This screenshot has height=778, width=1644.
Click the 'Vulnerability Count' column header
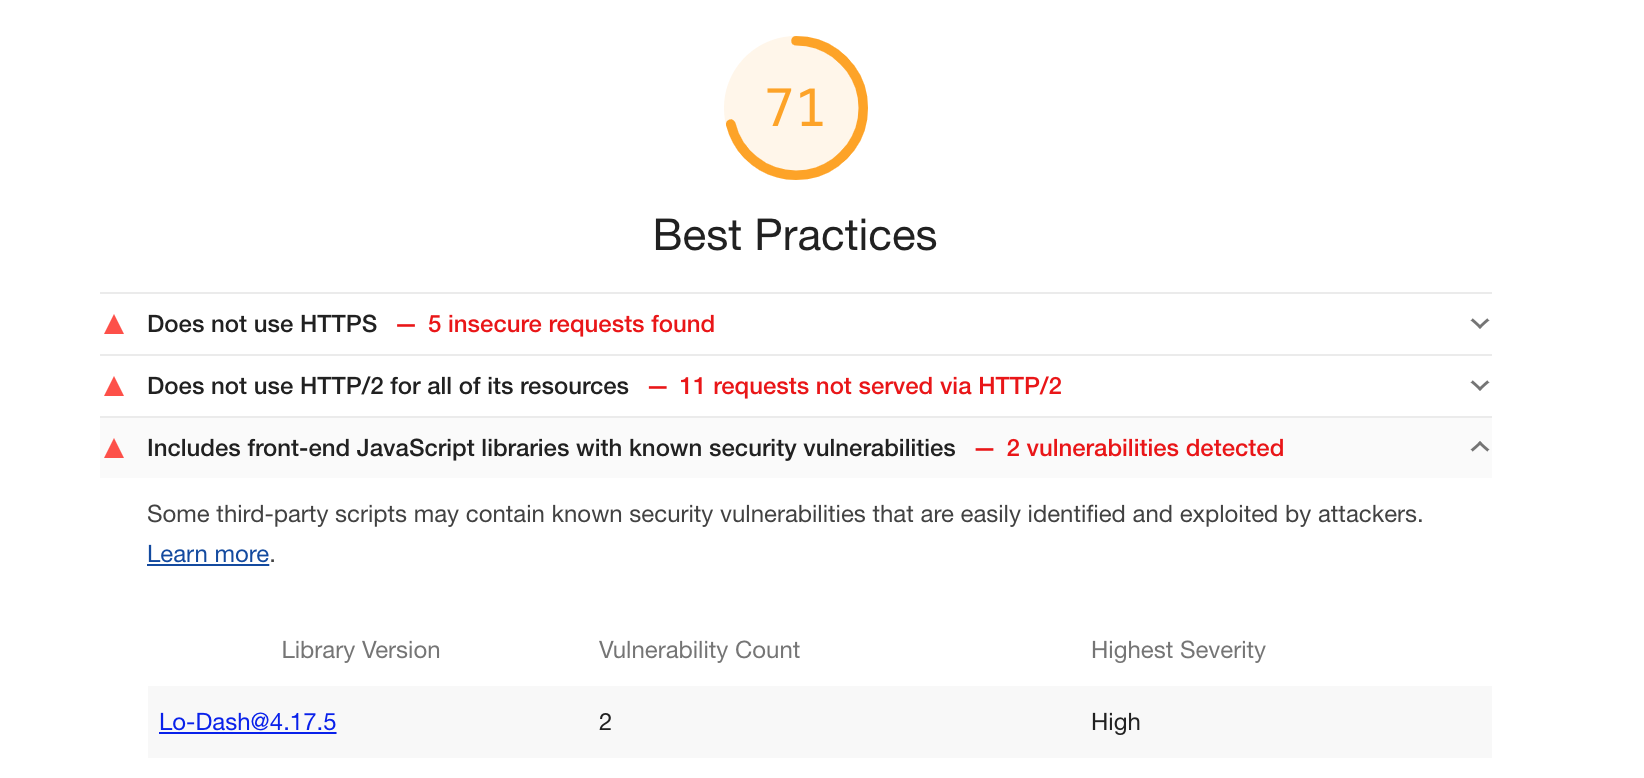[699, 650]
